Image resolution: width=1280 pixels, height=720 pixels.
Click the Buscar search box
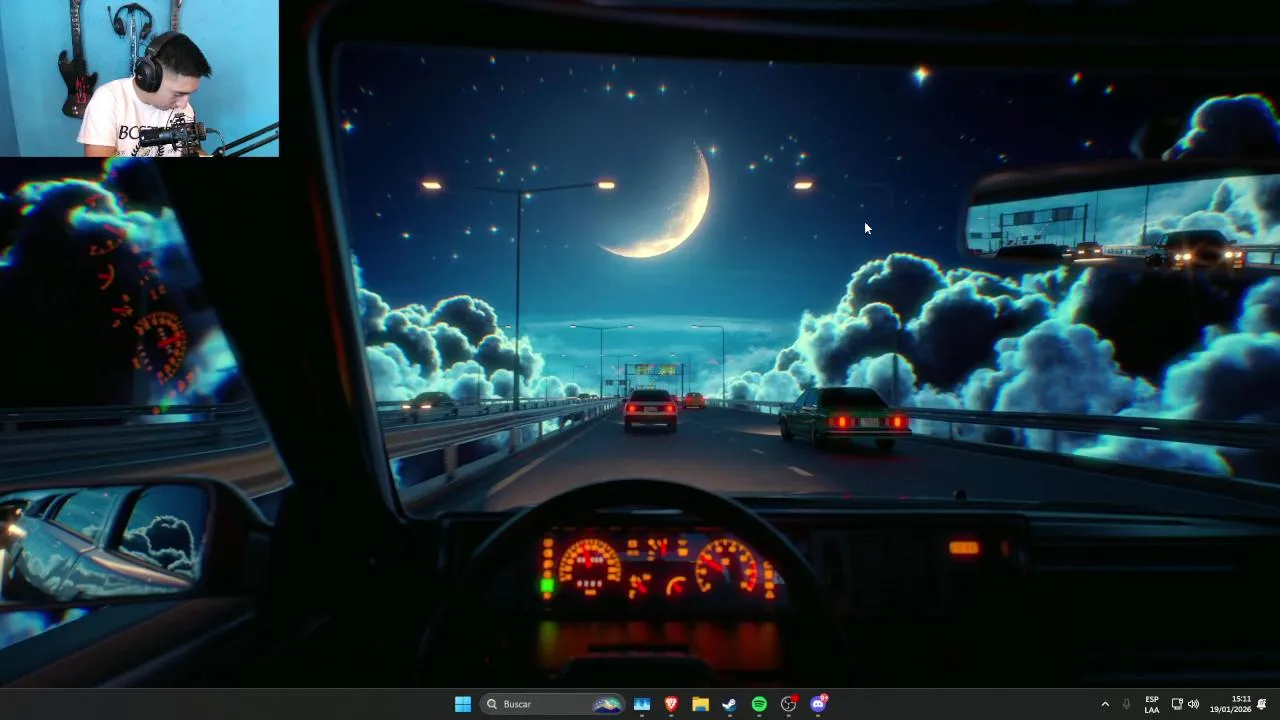coord(553,704)
